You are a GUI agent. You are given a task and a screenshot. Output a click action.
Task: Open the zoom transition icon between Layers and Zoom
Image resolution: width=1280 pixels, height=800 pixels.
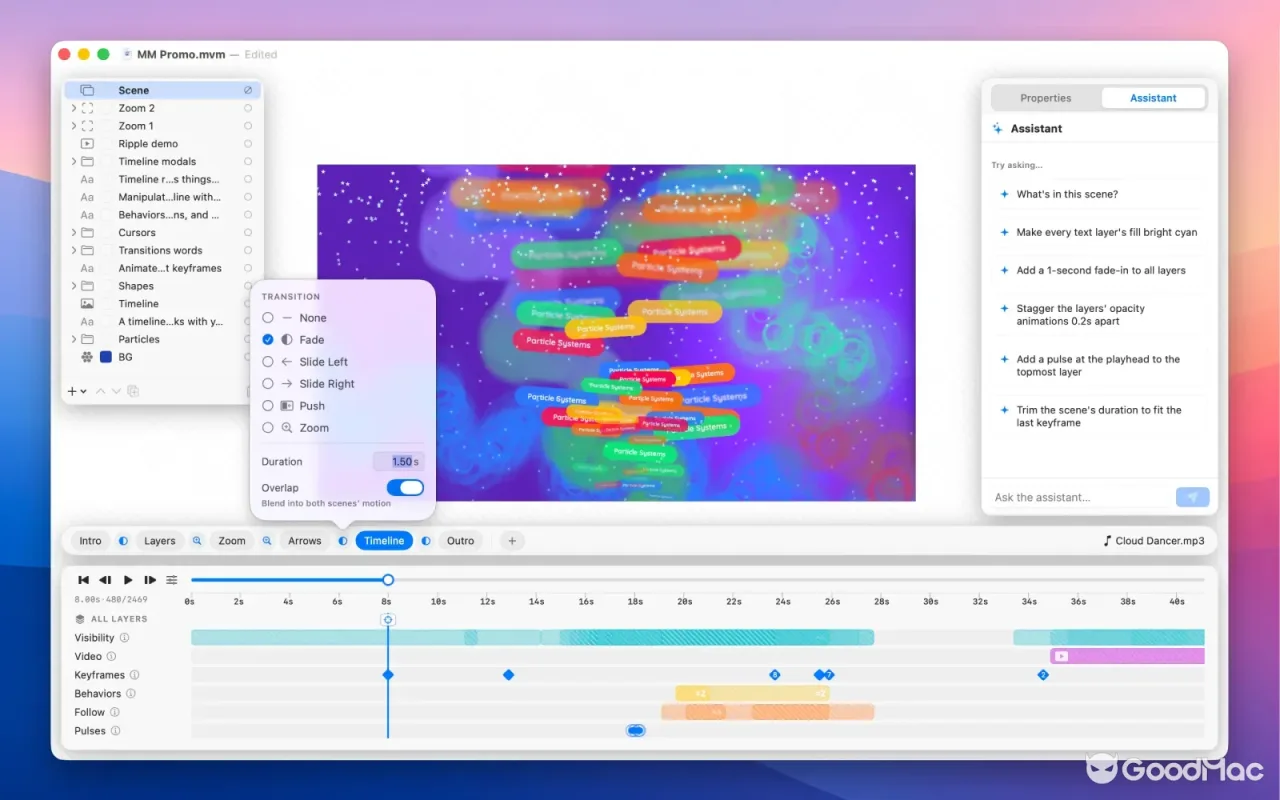[197, 541]
